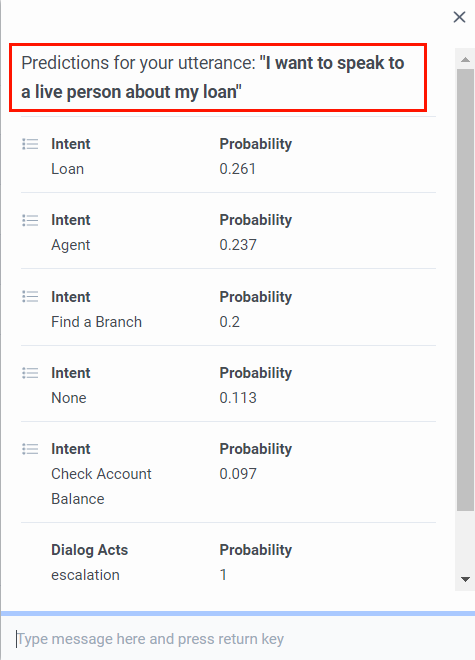This screenshot has width=475, height=660.
Task: Click the 0.261 probability value
Action: (238, 169)
